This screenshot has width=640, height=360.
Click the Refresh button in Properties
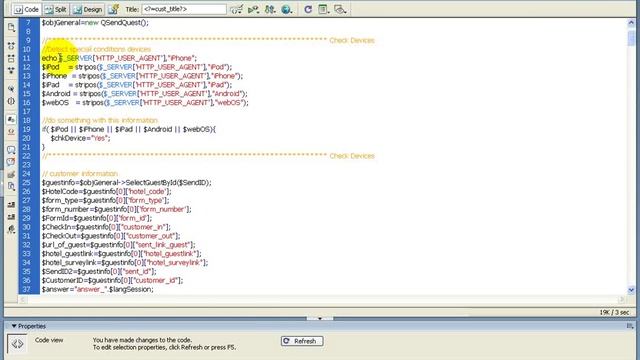pyautogui.click(x=302, y=341)
